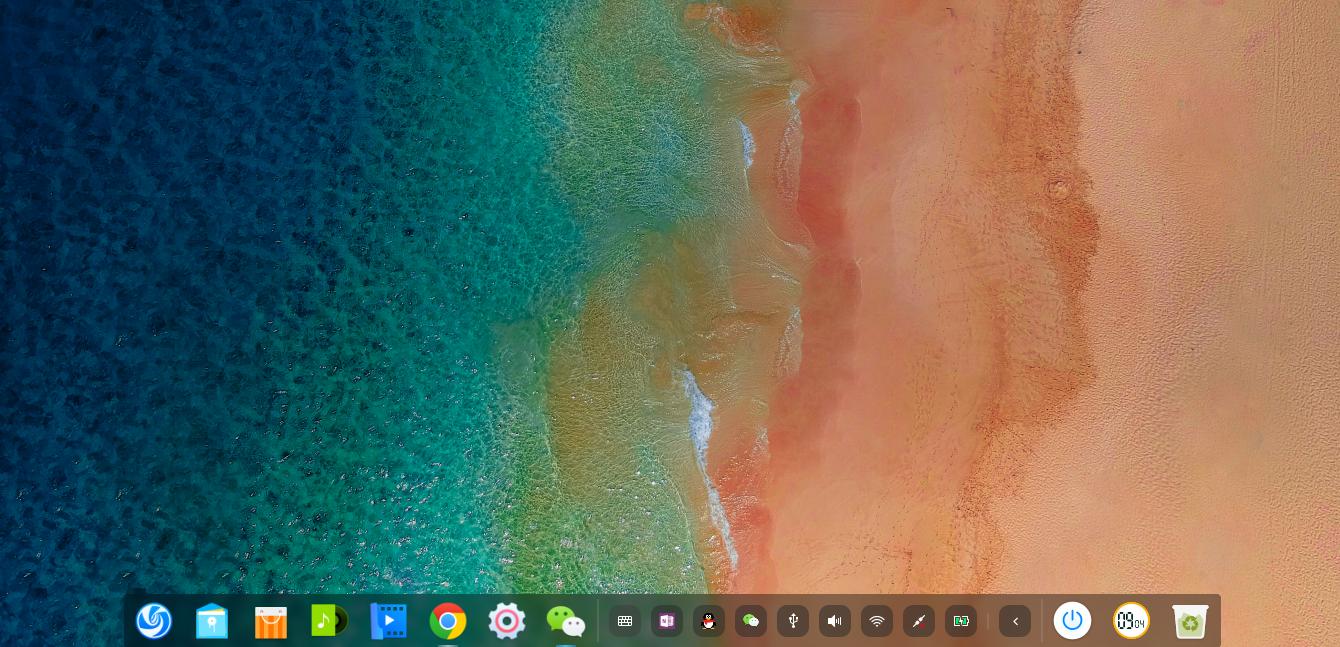Click the disconnected wired network icon
This screenshot has height=647, width=1340.
pyautogui.click(x=919, y=621)
